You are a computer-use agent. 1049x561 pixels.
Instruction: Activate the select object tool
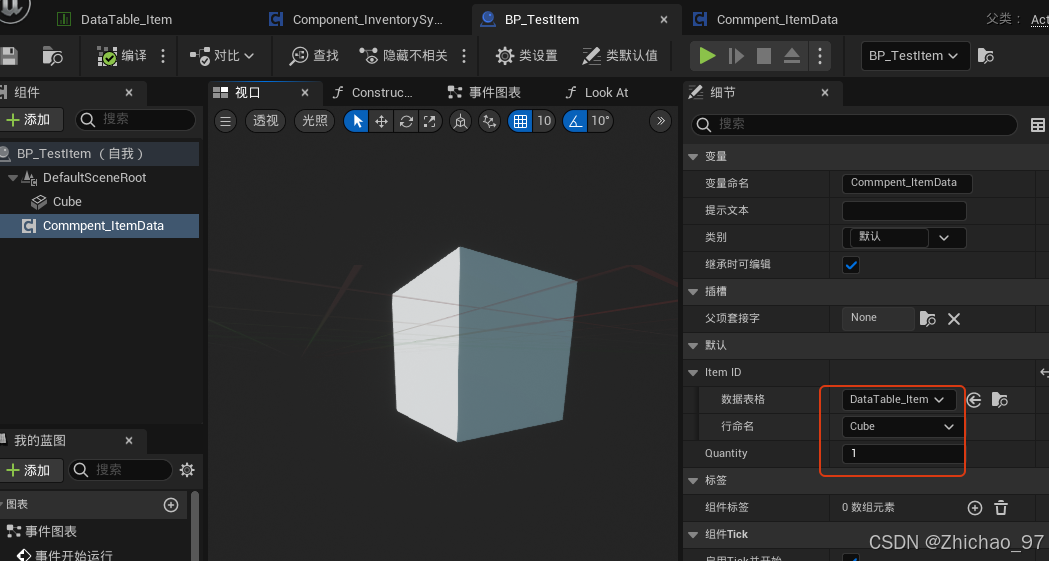357,121
